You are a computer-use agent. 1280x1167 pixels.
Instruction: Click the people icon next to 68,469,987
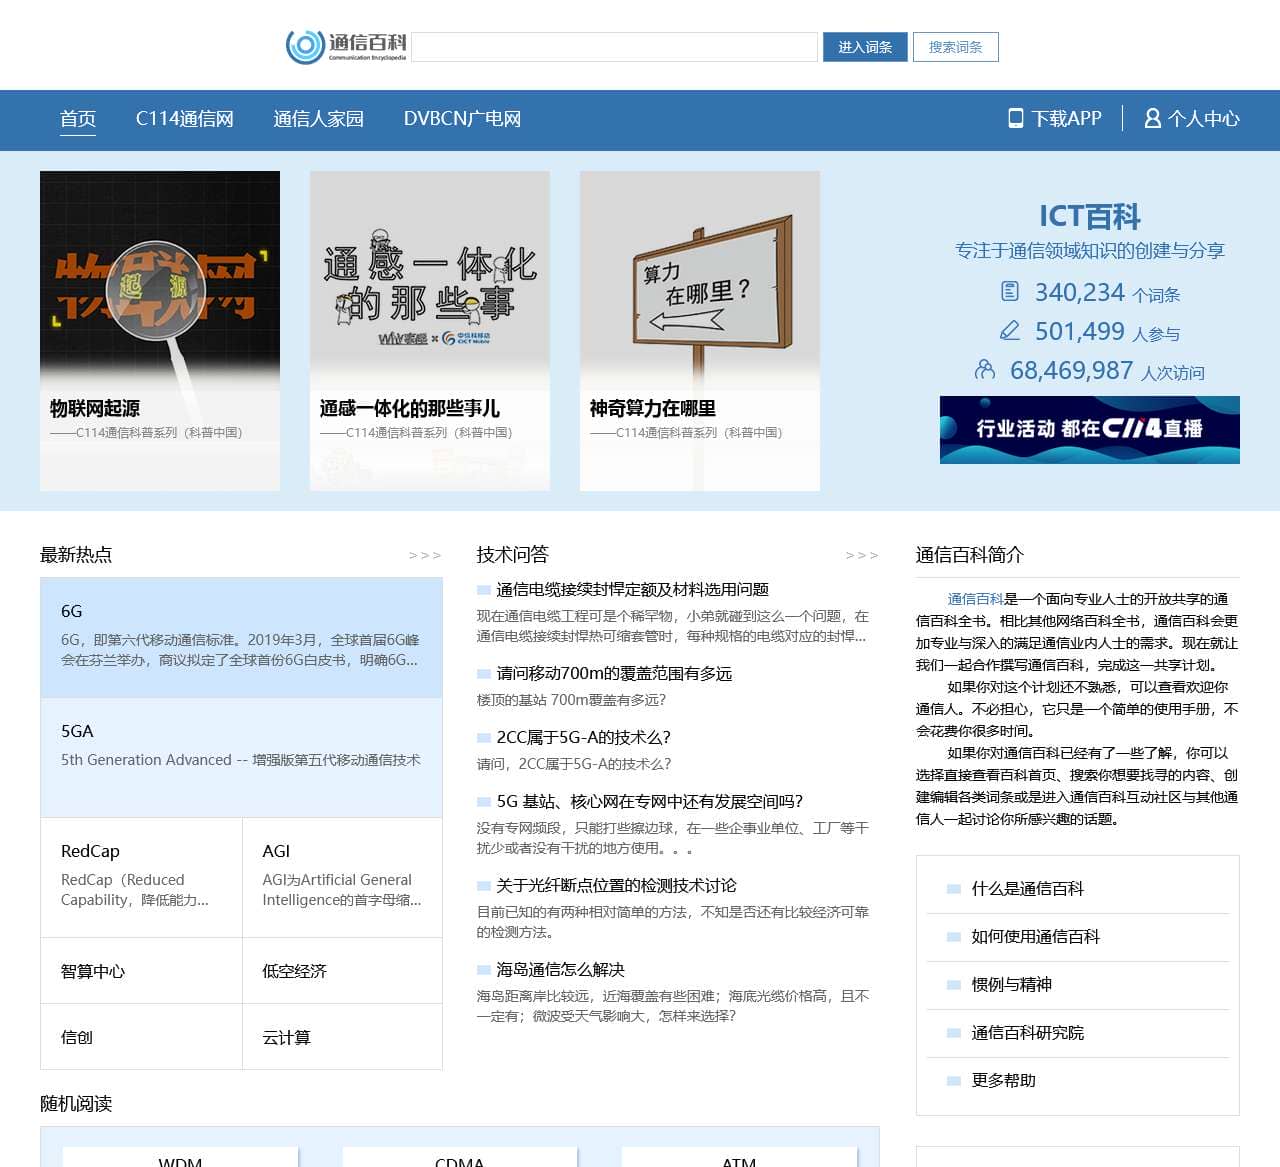pyautogui.click(x=985, y=370)
